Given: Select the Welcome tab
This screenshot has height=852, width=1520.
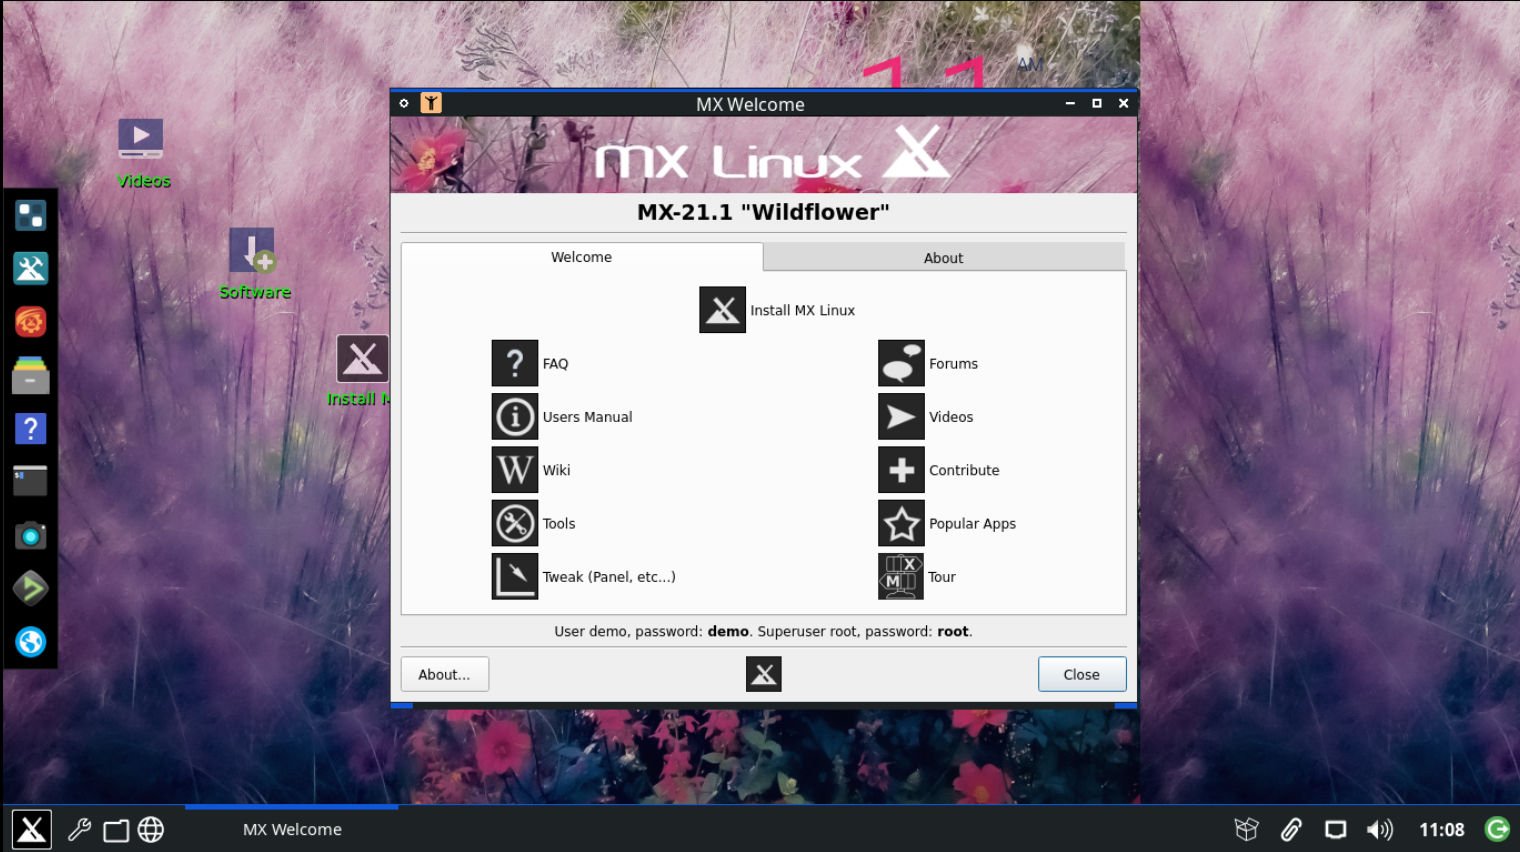Looking at the screenshot, I should pos(581,257).
